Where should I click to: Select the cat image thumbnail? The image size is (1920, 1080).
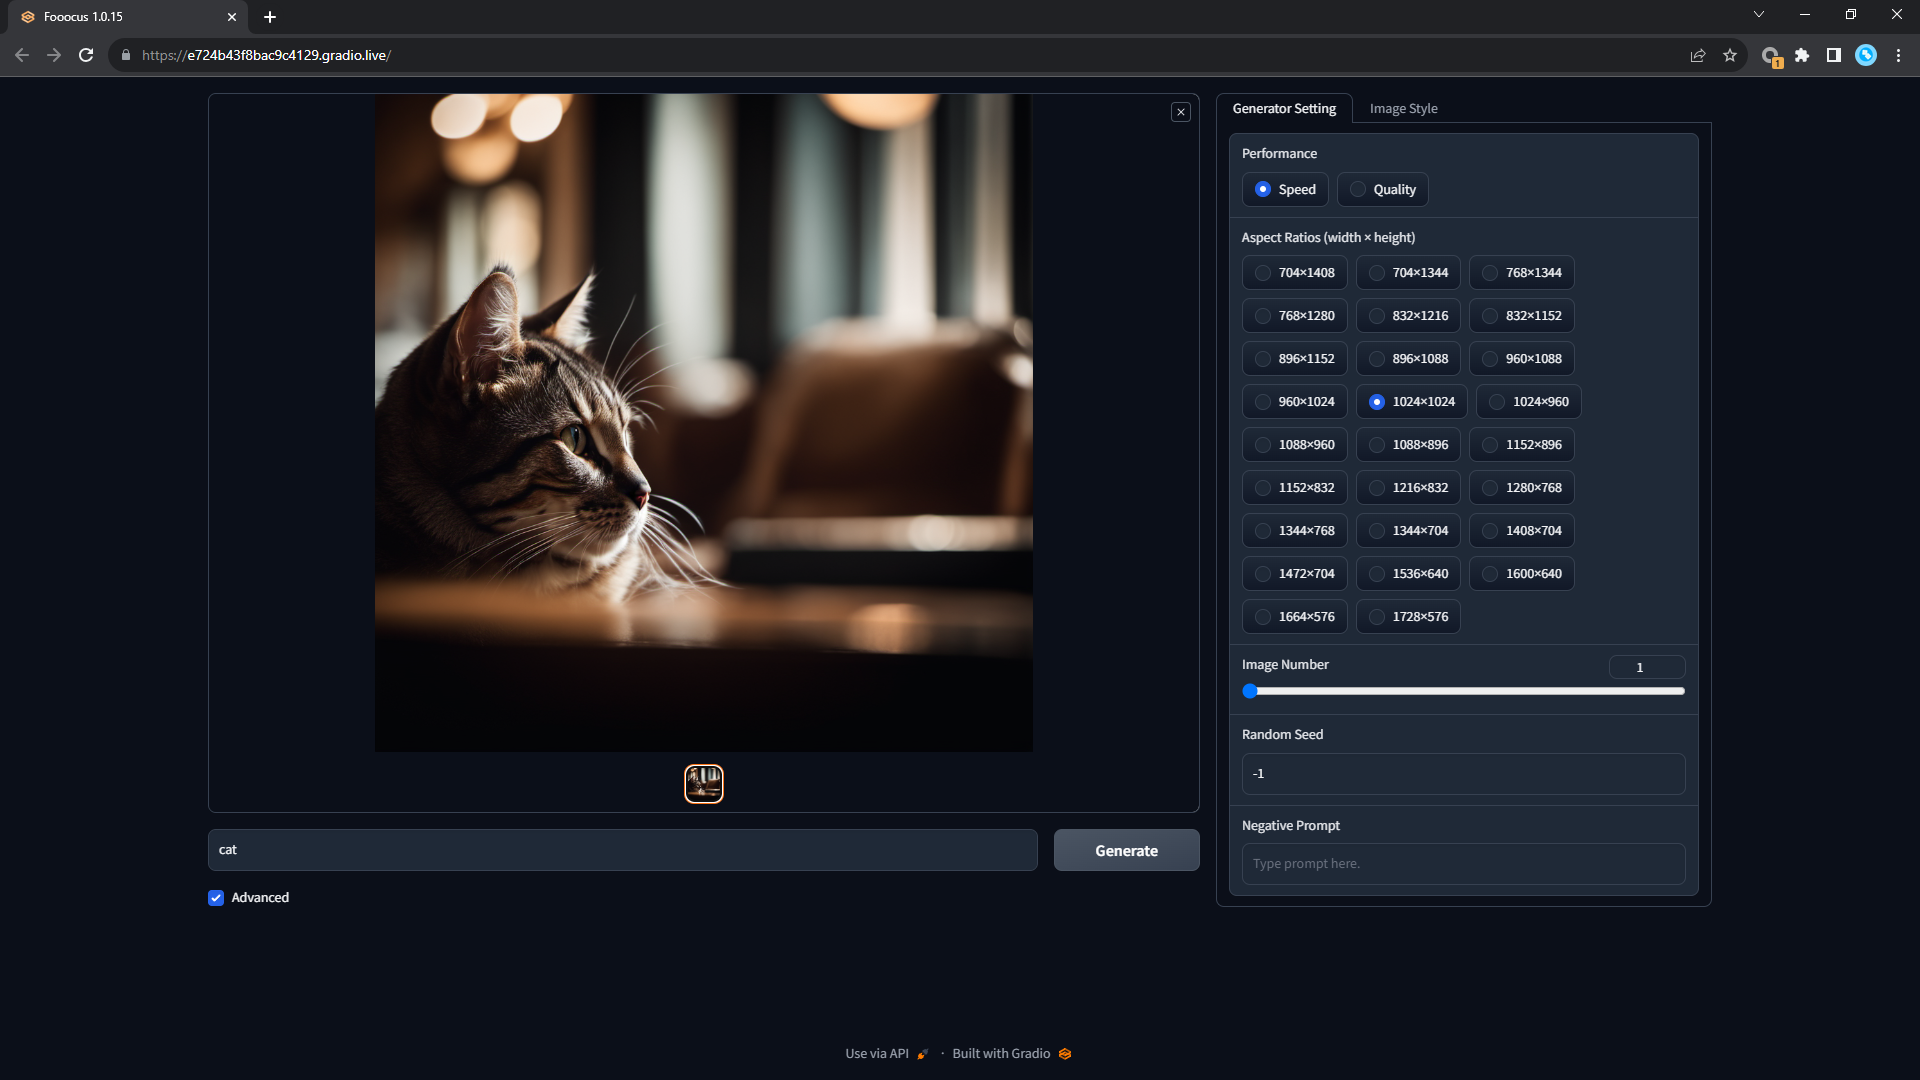[703, 784]
